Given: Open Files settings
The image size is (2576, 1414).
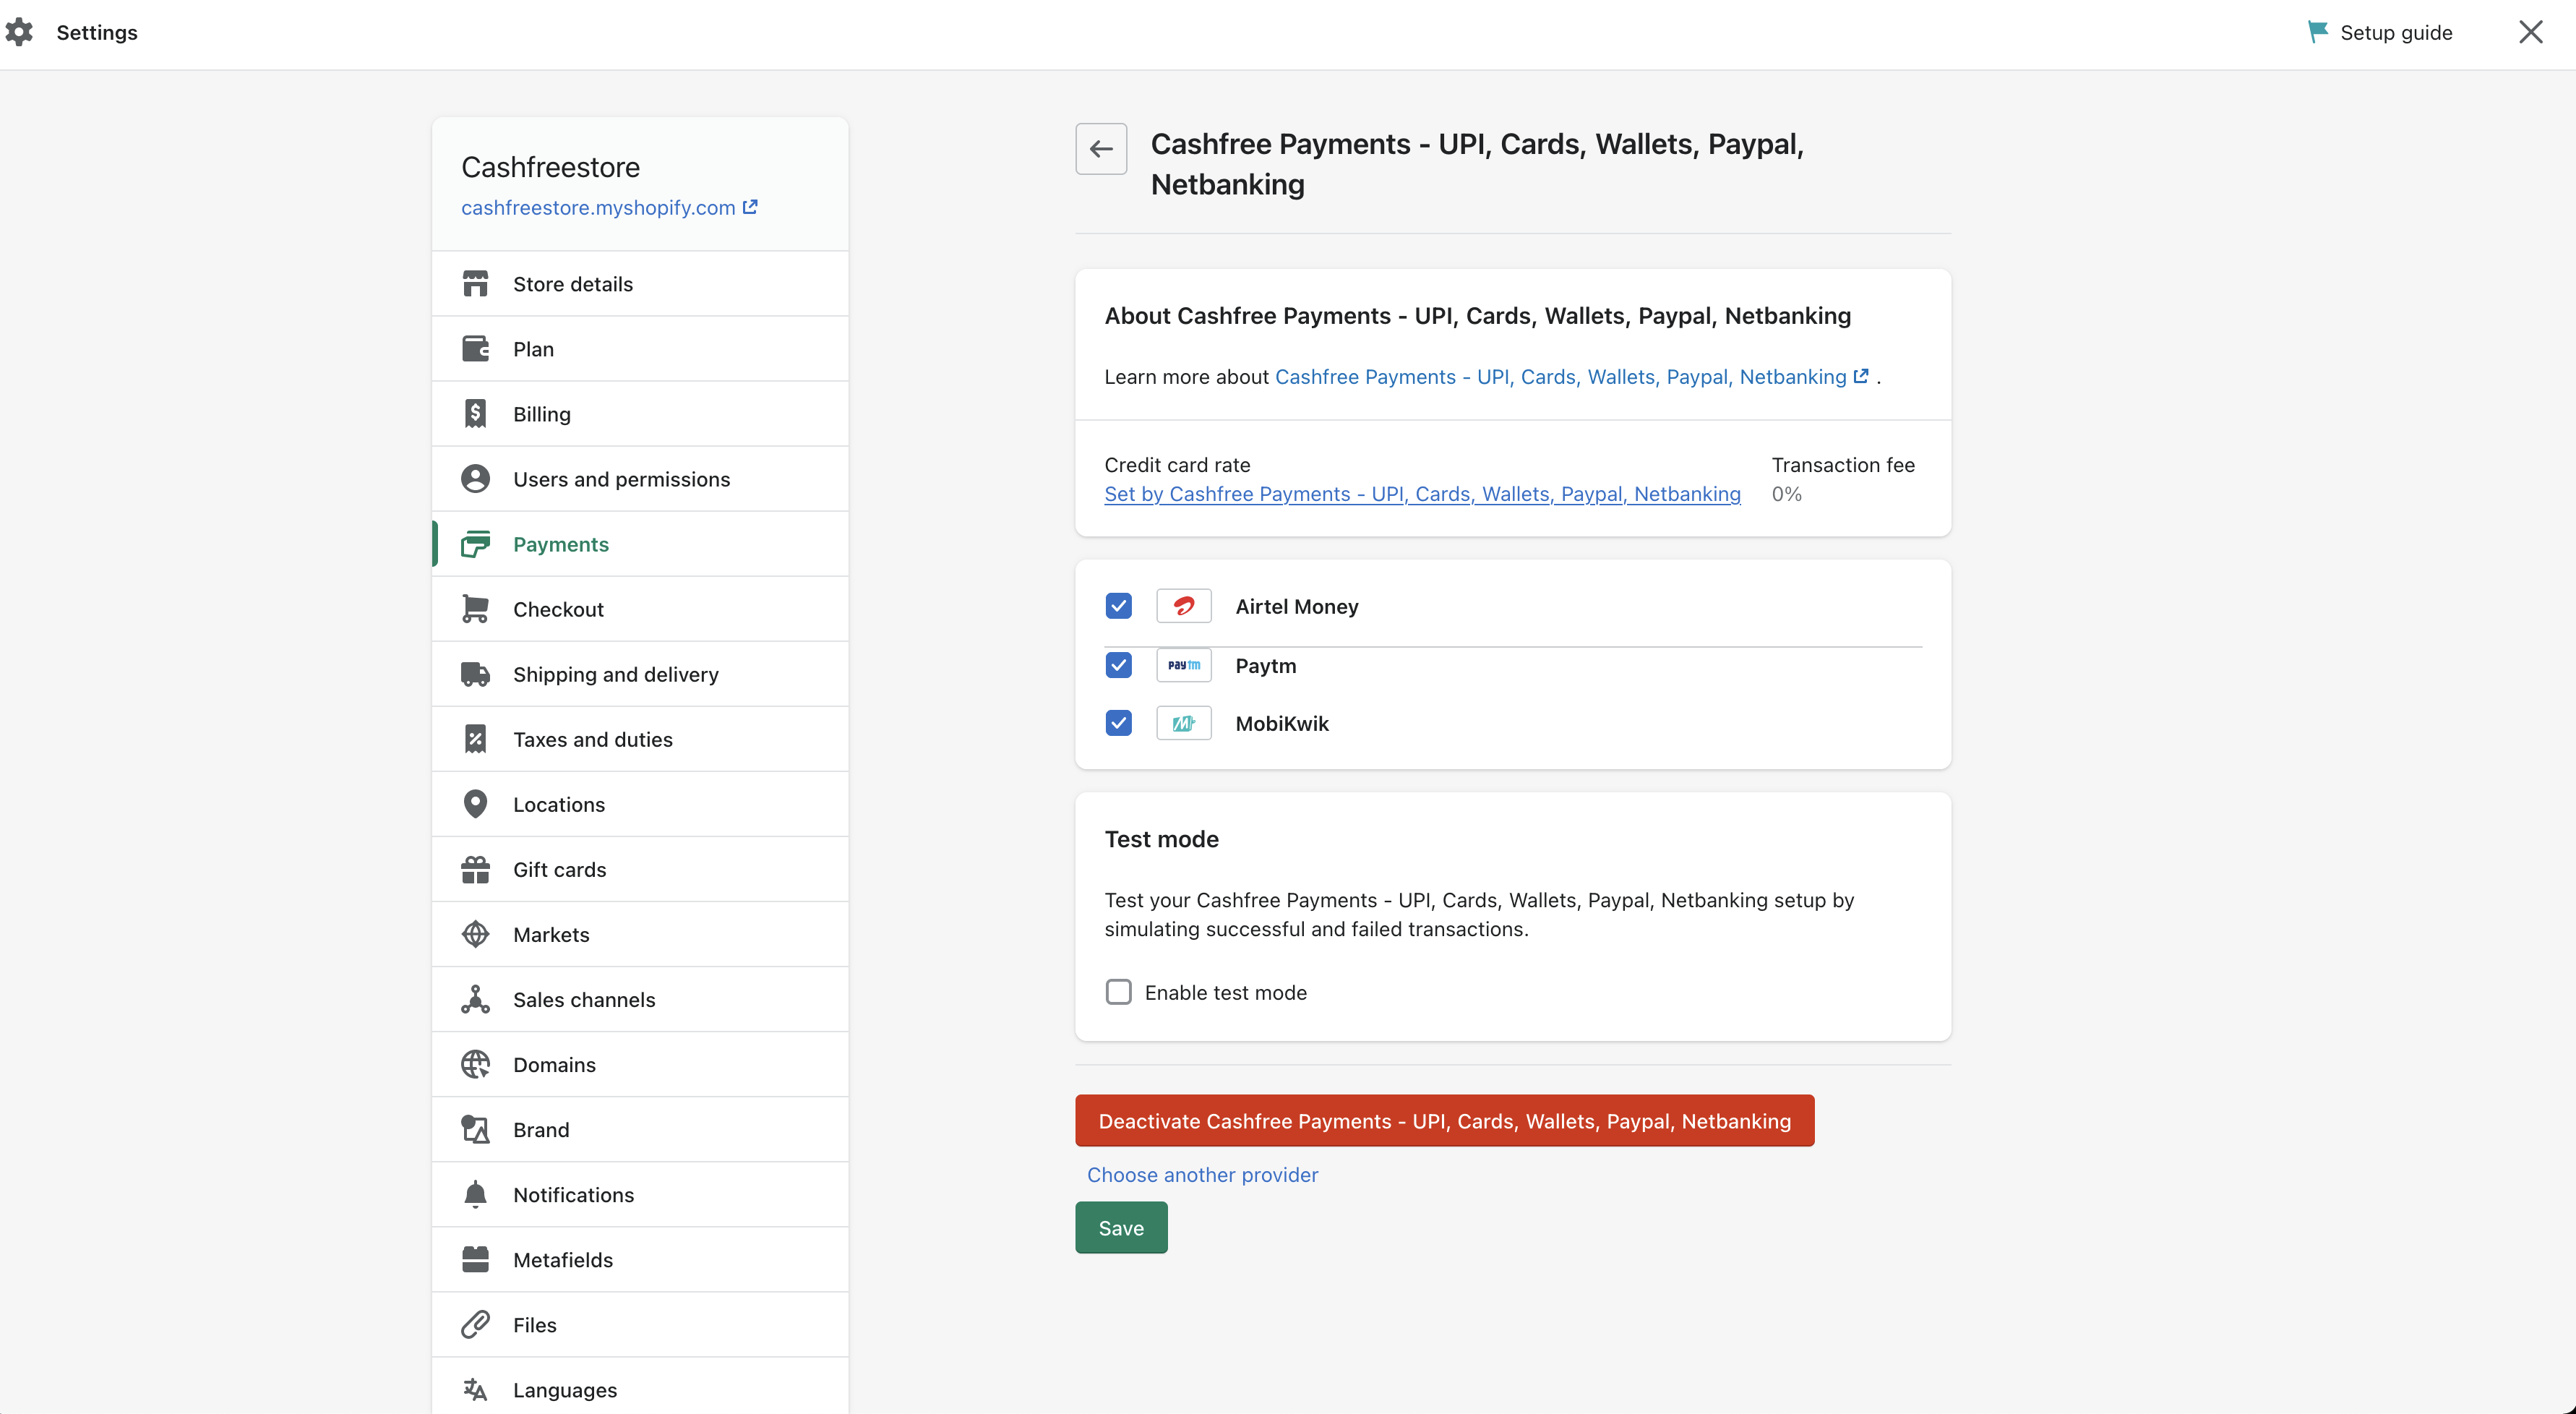Looking at the screenshot, I should tap(640, 1324).
